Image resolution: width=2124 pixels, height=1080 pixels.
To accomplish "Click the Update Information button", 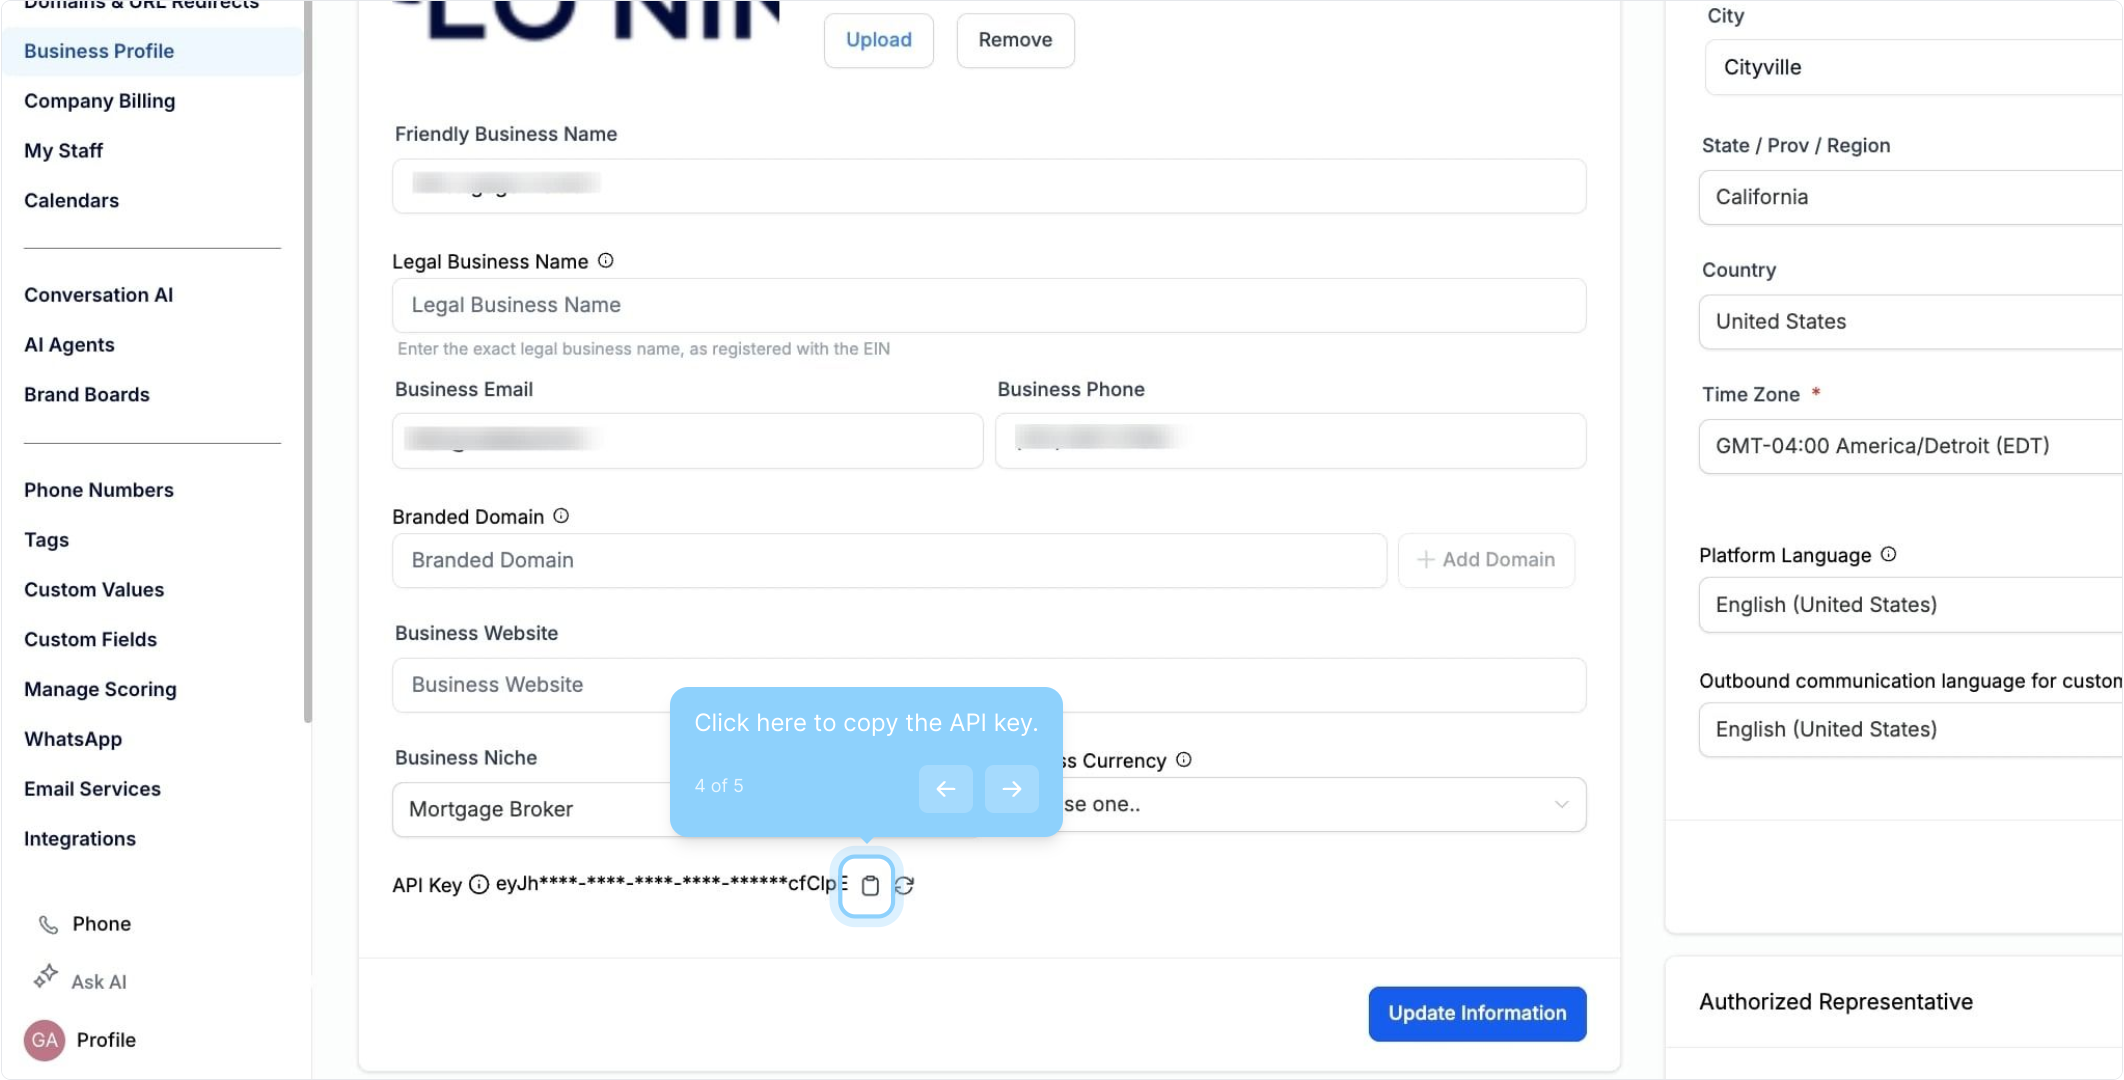I will coord(1477,1014).
